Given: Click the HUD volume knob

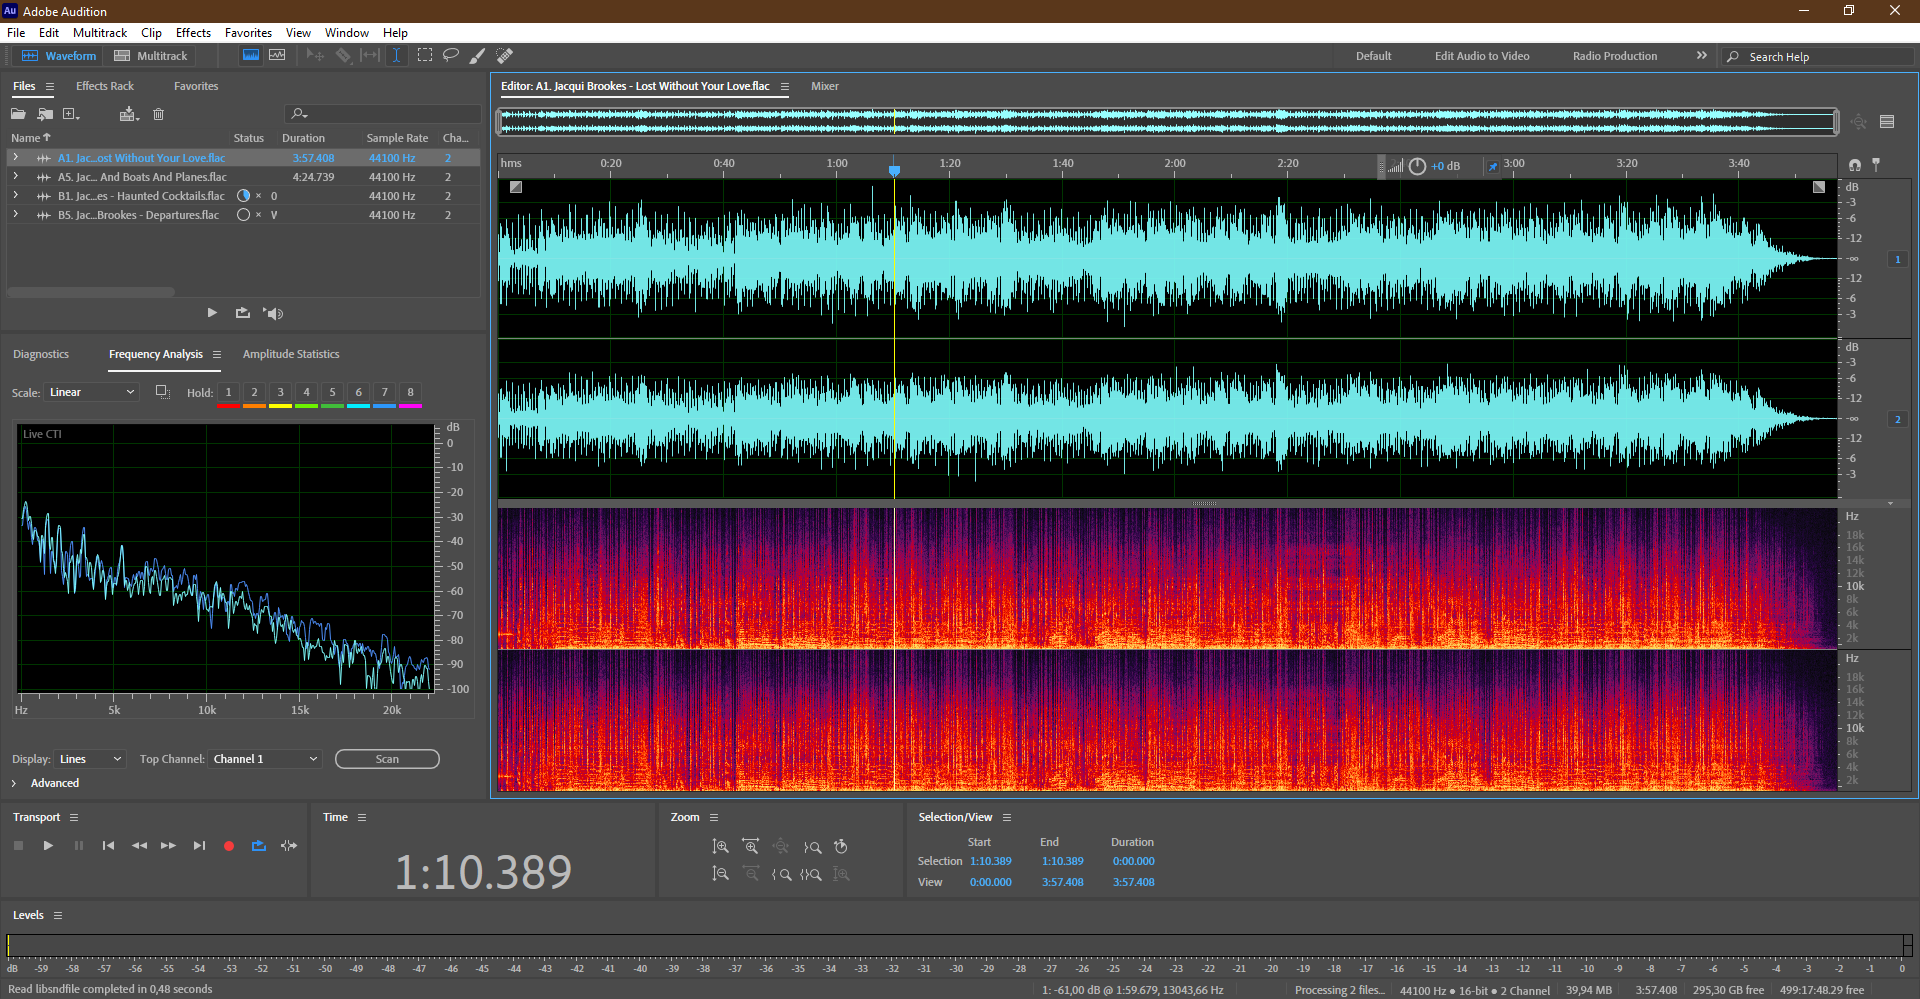Looking at the screenshot, I should point(1417,166).
